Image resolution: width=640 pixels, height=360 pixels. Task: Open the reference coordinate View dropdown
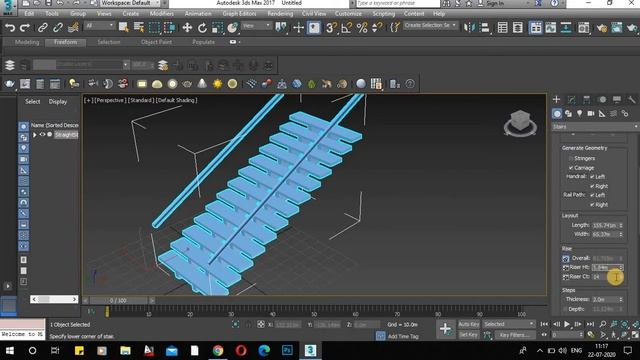[256, 26]
